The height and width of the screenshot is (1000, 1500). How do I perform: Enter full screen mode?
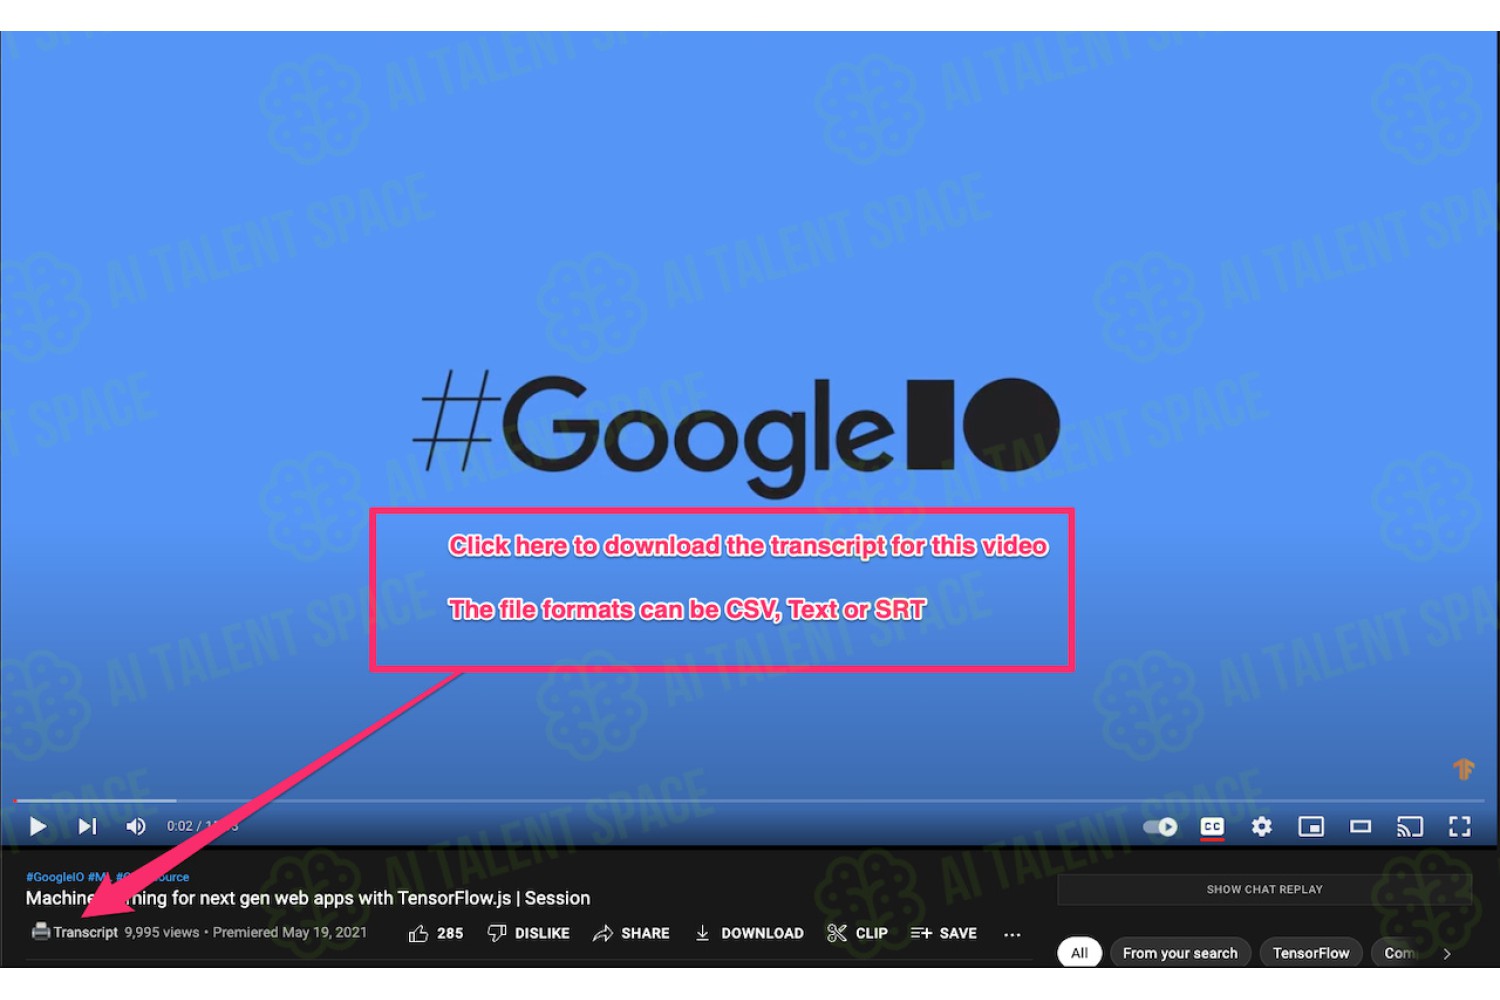(1460, 826)
